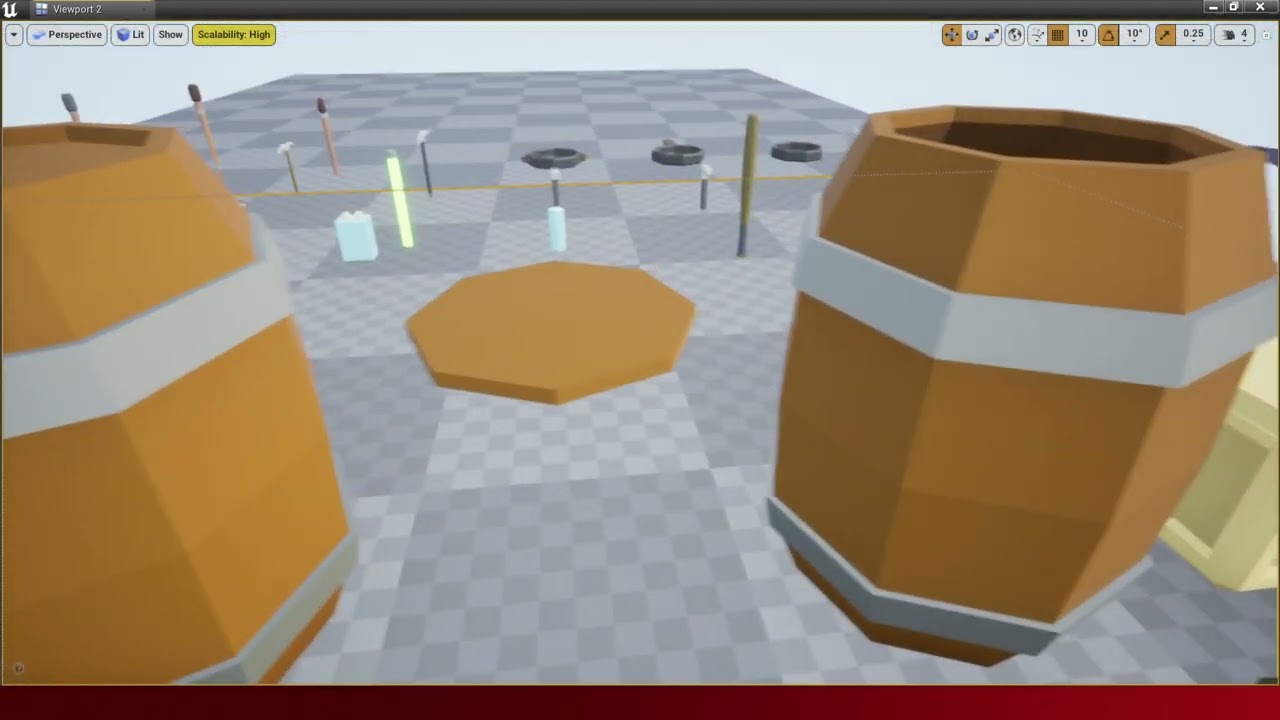The height and width of the screenshot is (720, 1280).
Task: Click the Unreal Engine logo icon
Action: pos(11,9)
